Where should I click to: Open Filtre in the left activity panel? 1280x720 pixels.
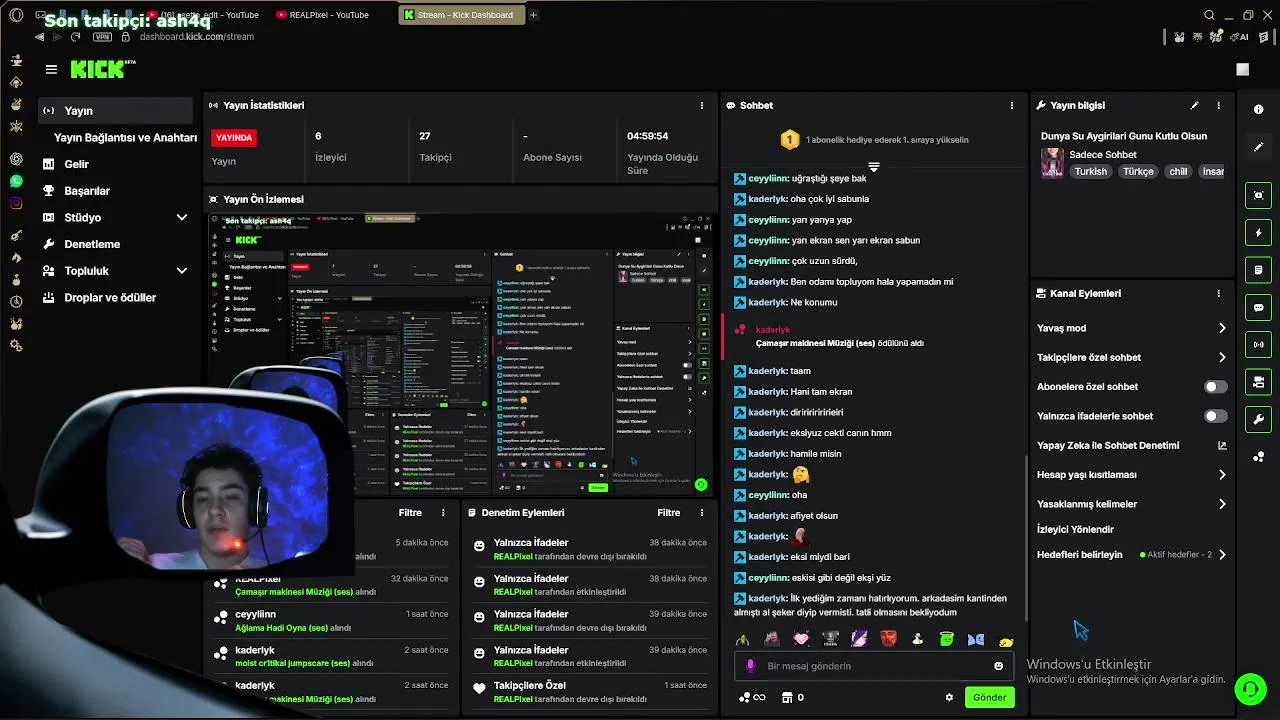point(410,513)
